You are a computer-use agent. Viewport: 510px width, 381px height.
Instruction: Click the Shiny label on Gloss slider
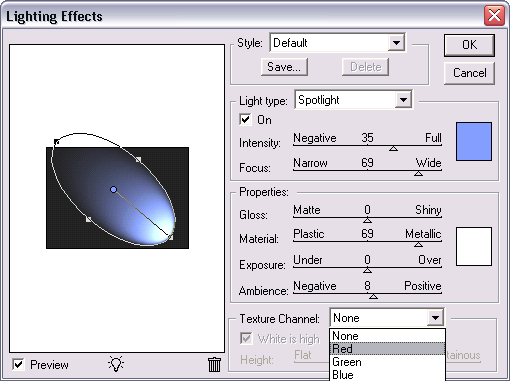(x=428, y=210)
